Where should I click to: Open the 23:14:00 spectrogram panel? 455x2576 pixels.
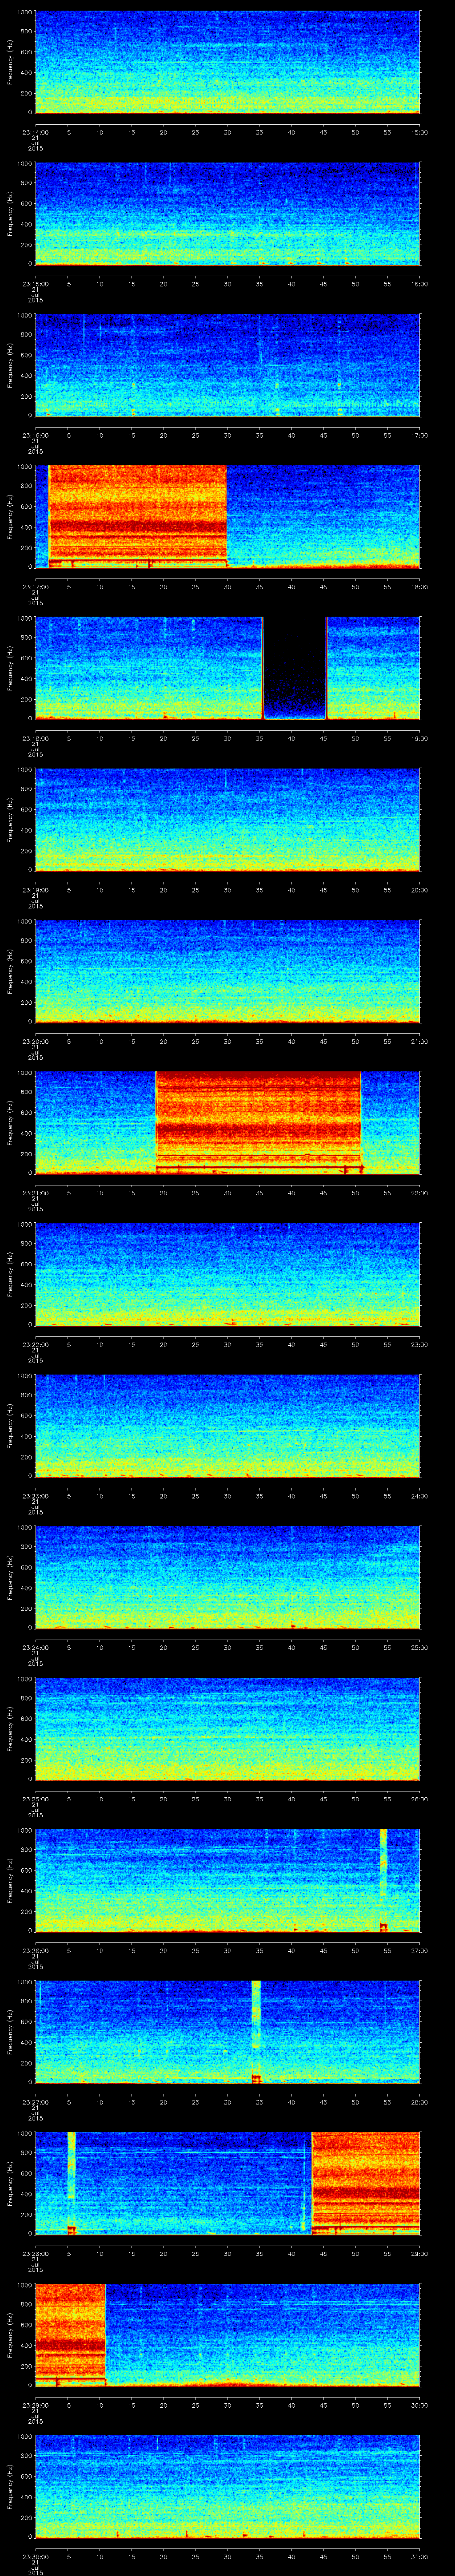228,62
